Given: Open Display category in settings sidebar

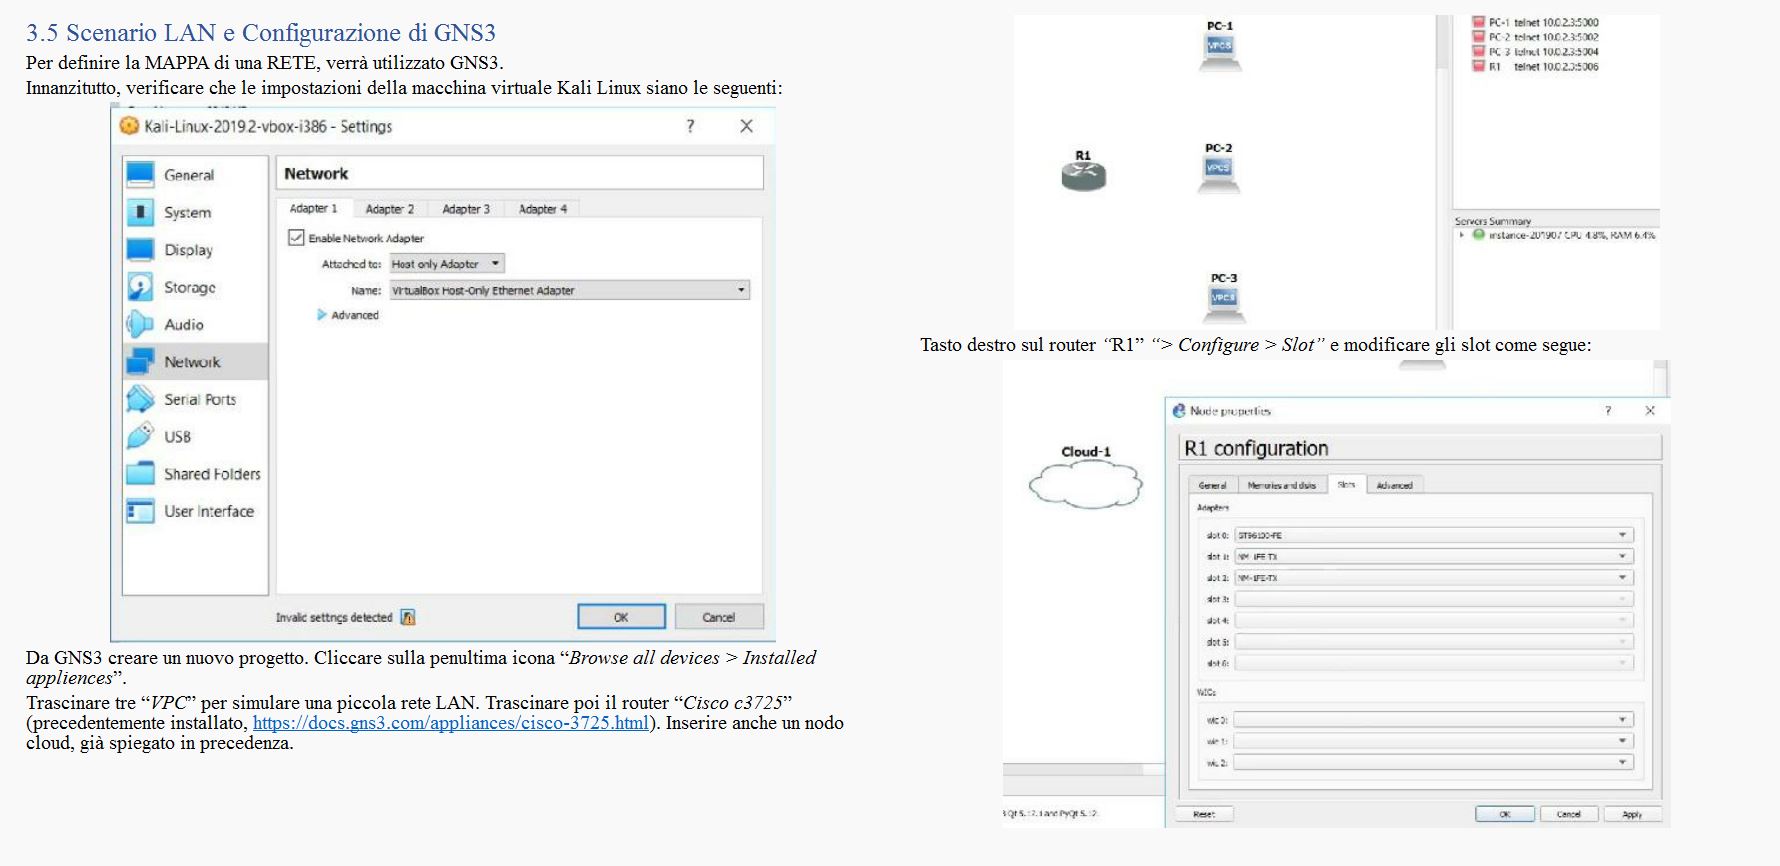Looking at the screenshot, I should 195,250.
